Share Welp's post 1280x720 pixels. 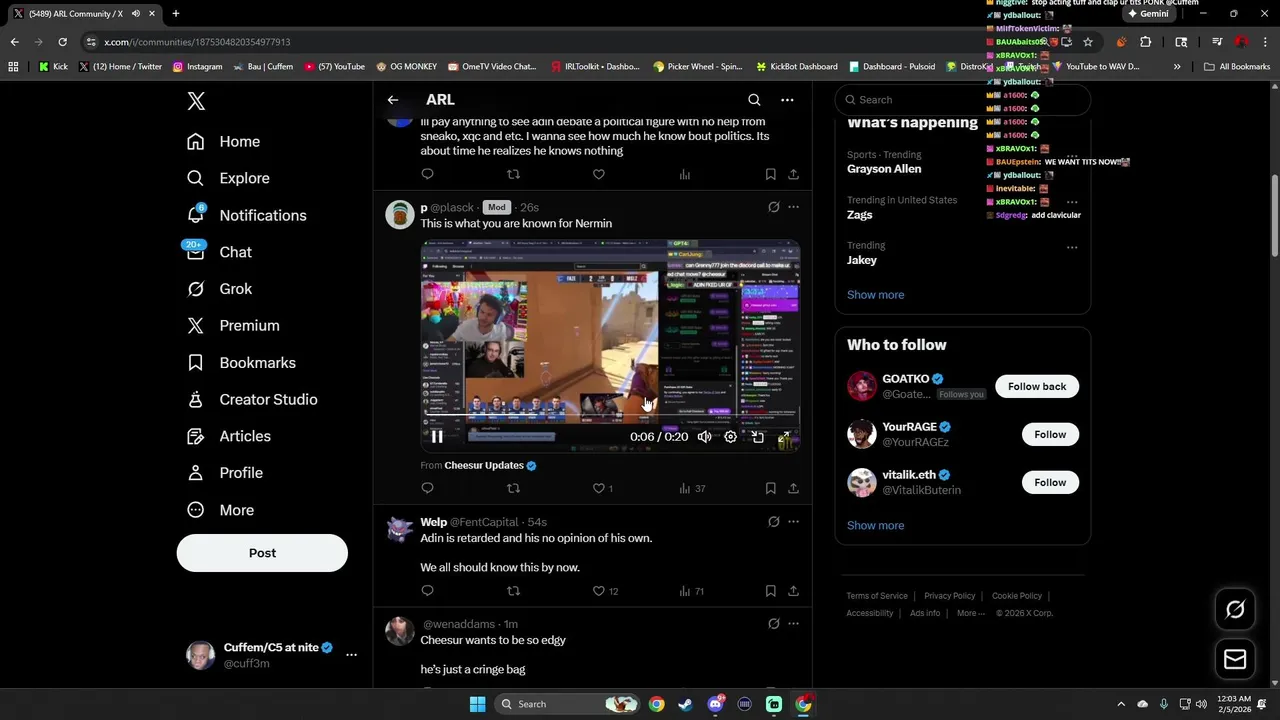tap(793, 591)
